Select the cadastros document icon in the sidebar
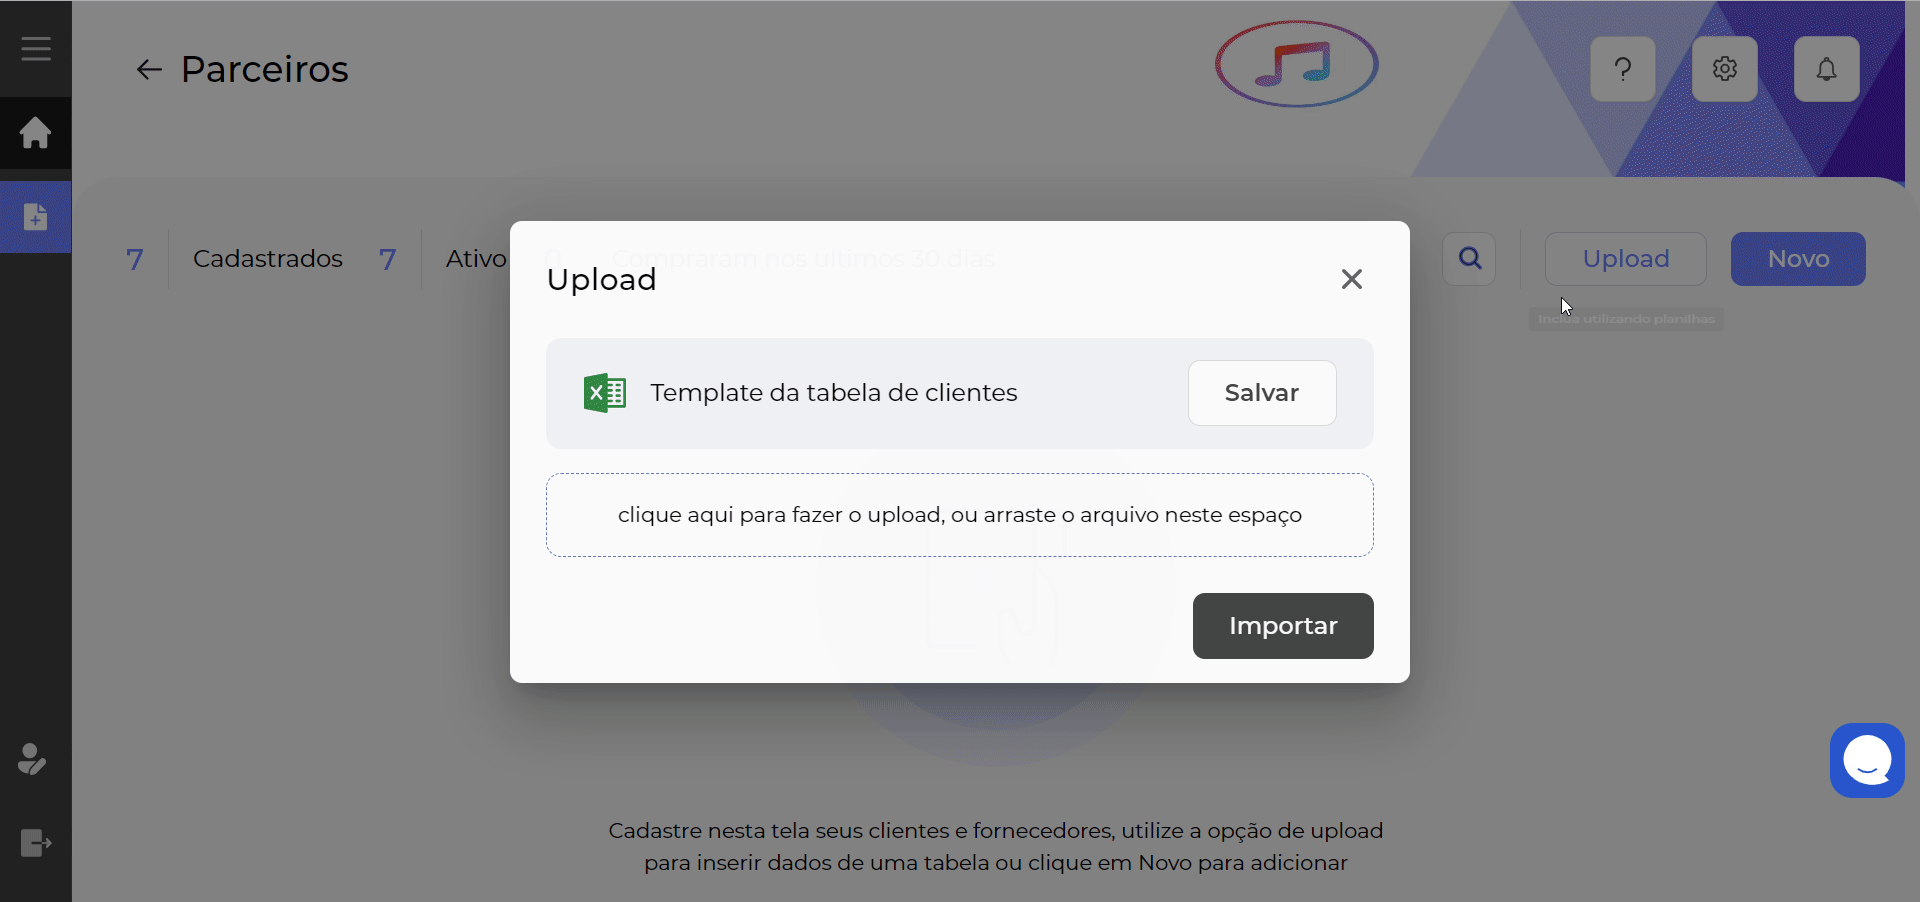 click(35, 217)
